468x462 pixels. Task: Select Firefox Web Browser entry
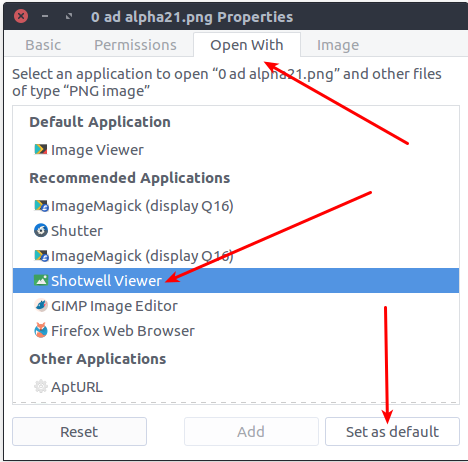point(236,330)
